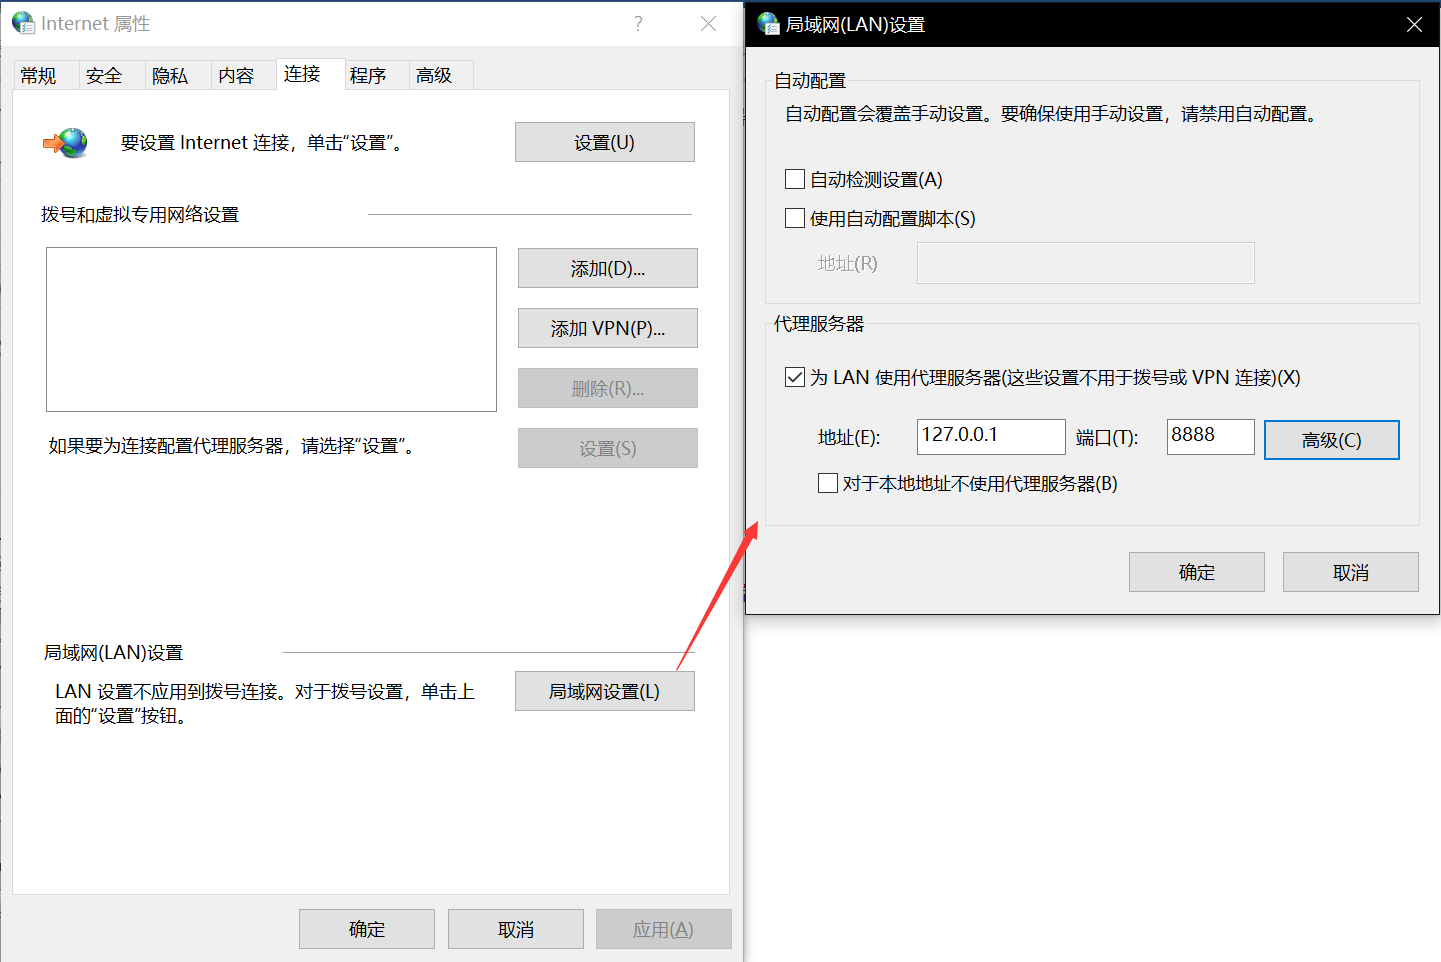Click the 添加 VPN(P)... button
The width and height of the screenshot is (1441, 962).
coord(607,328)
